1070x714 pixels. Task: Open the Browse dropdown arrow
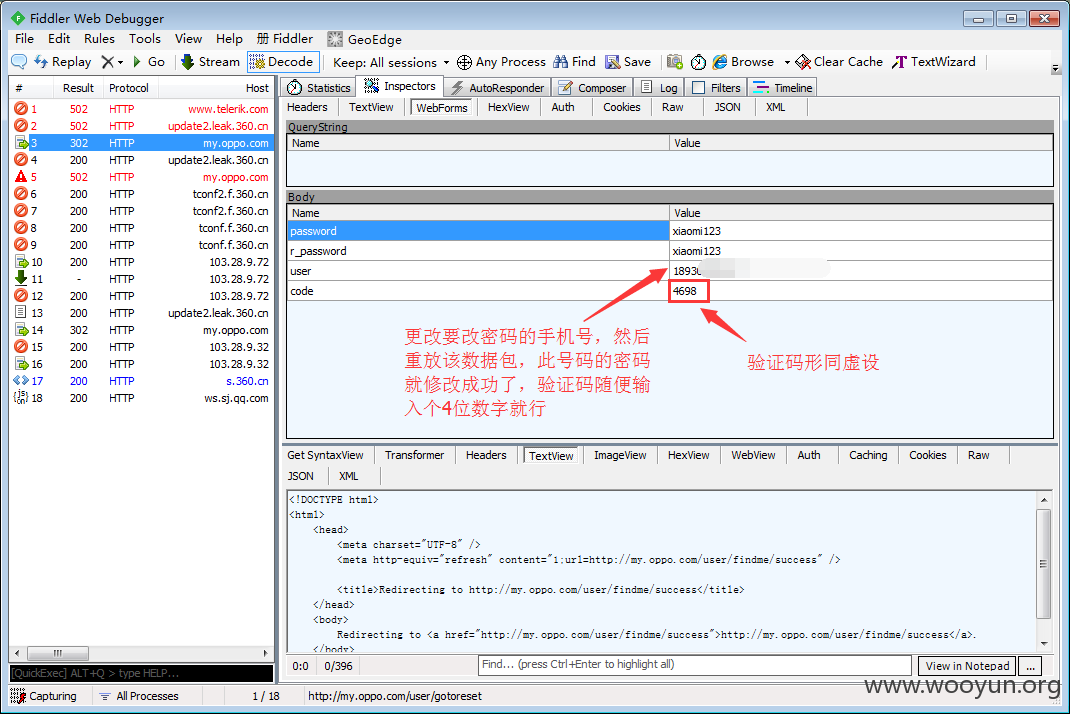[787, 62]
